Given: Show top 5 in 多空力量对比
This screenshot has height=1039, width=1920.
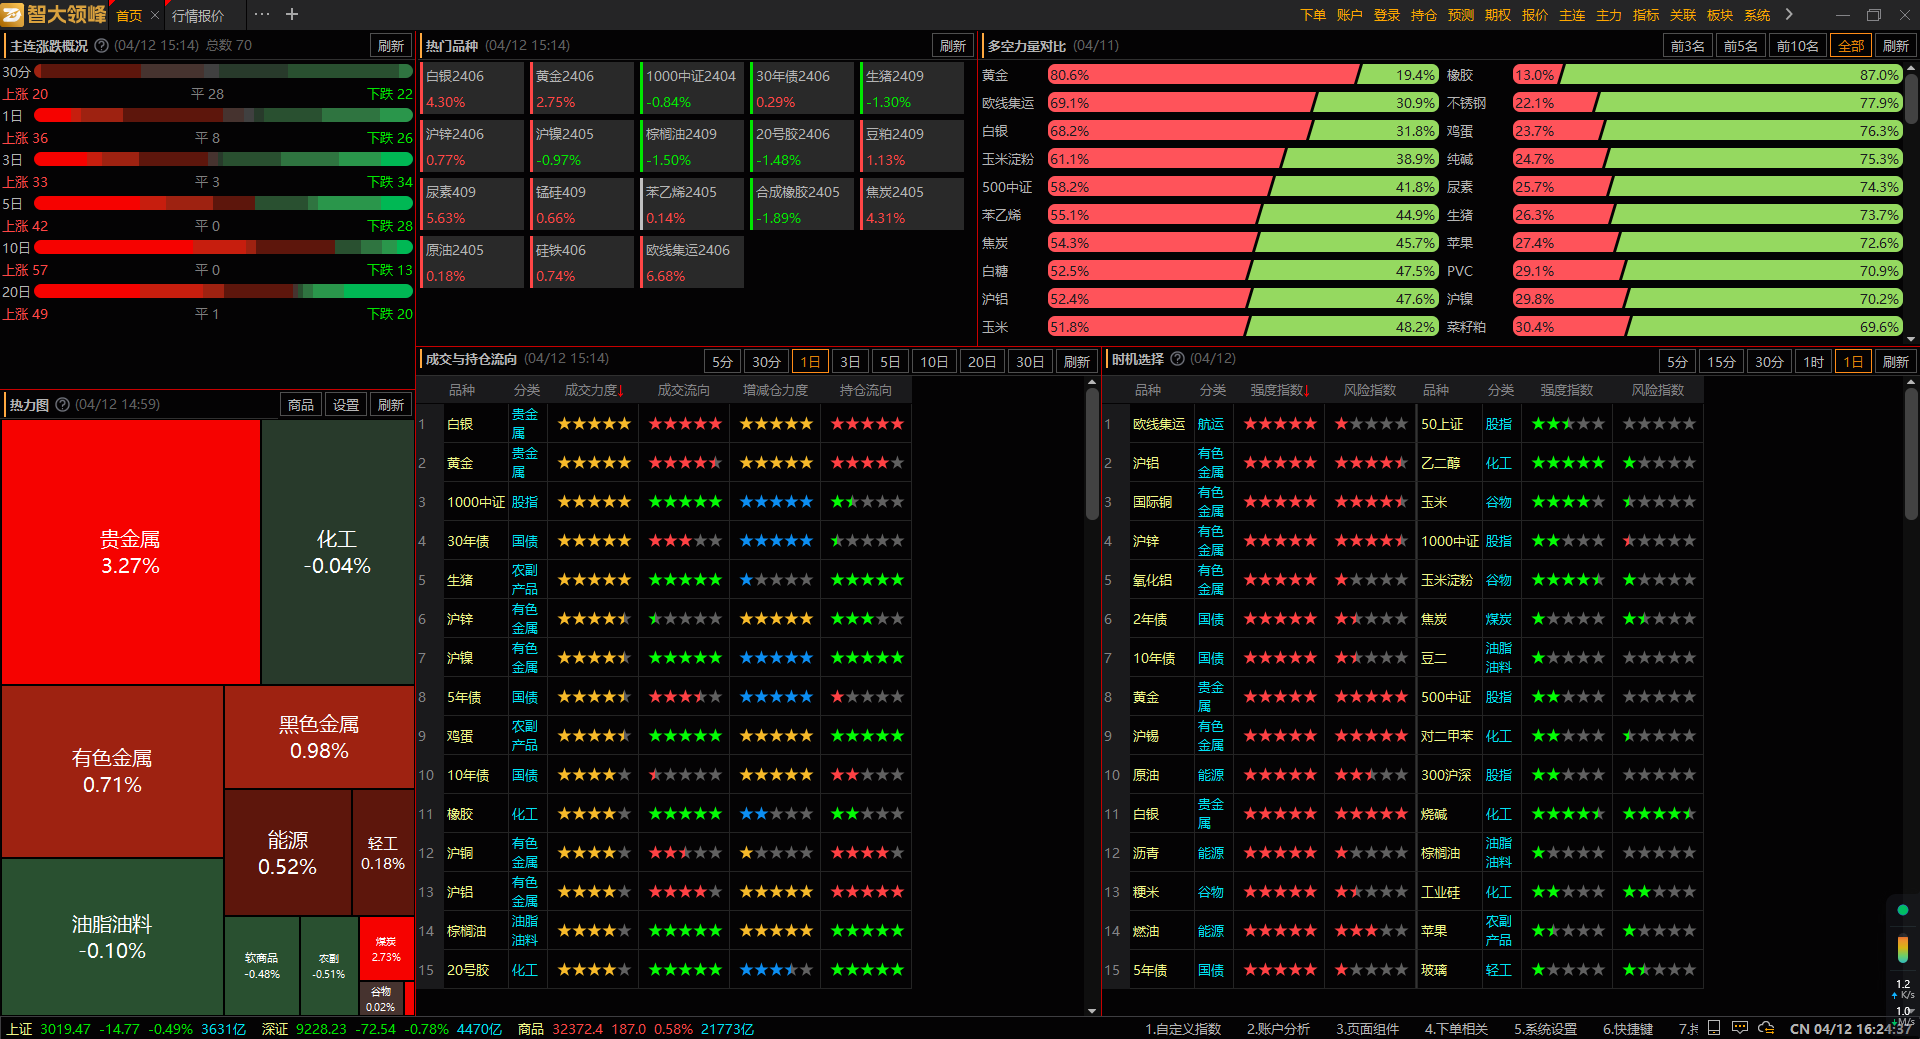Looking at the screenshot, I should (1741, 46).
